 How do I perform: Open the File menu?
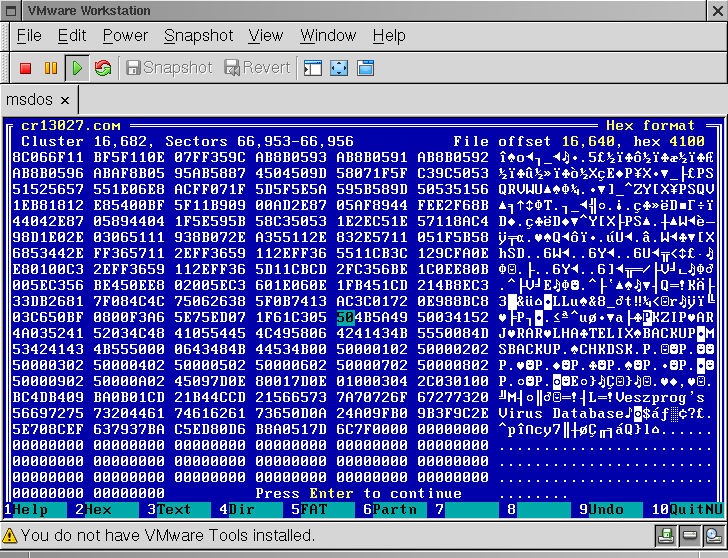point(29,36)
